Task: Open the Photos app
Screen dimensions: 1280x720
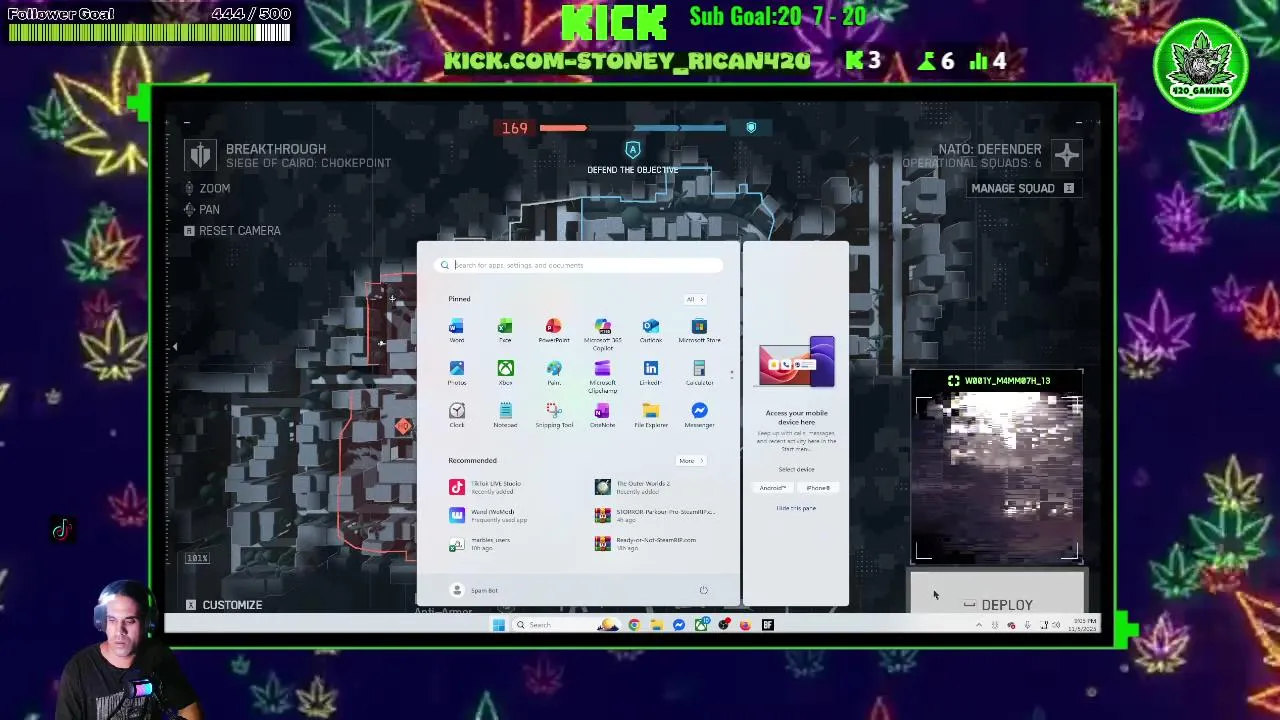Action: 456,373
